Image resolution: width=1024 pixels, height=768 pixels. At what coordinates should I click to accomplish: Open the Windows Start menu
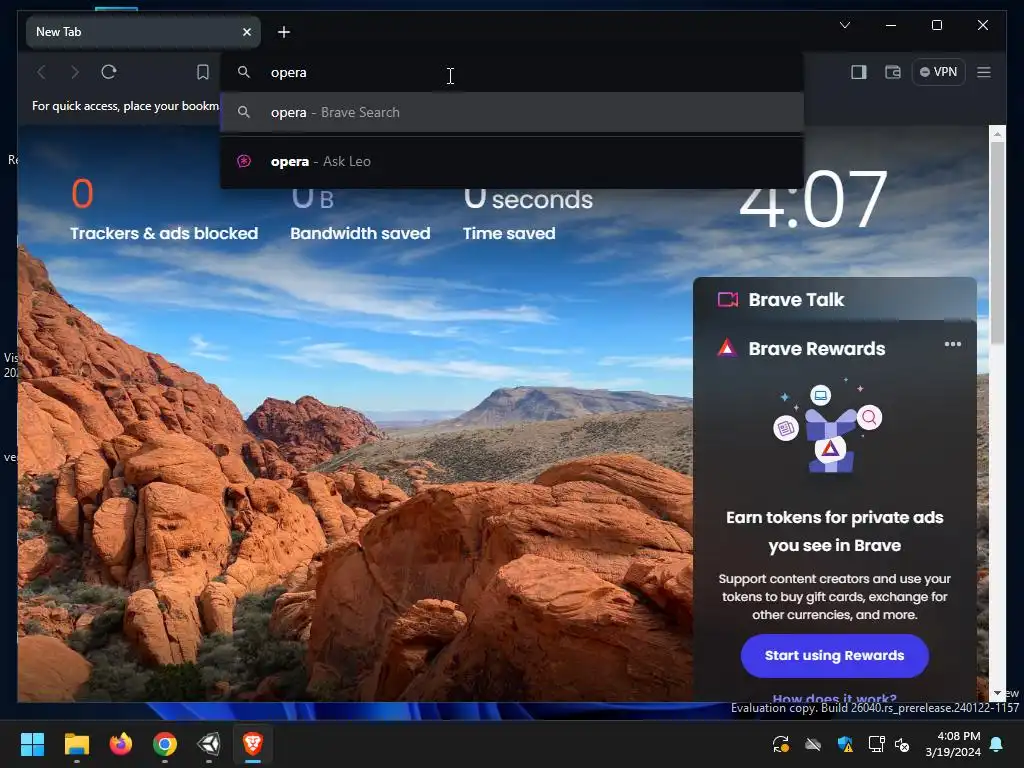coord(32,744)
